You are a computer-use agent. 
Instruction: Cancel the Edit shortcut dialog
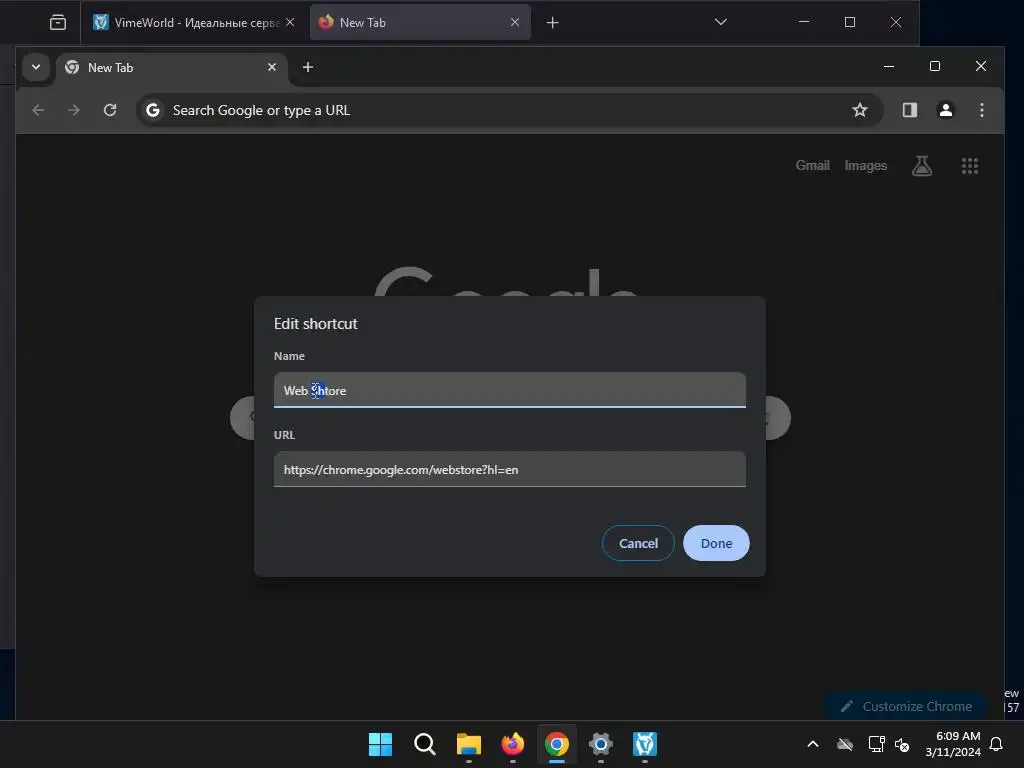point(638,543)
